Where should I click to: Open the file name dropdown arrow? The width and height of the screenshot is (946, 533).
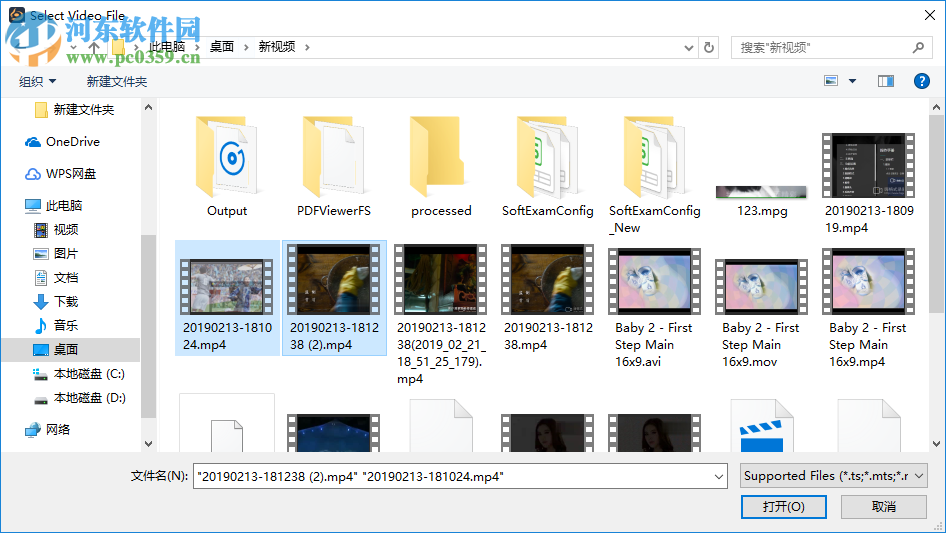click(x=719, y=476)
